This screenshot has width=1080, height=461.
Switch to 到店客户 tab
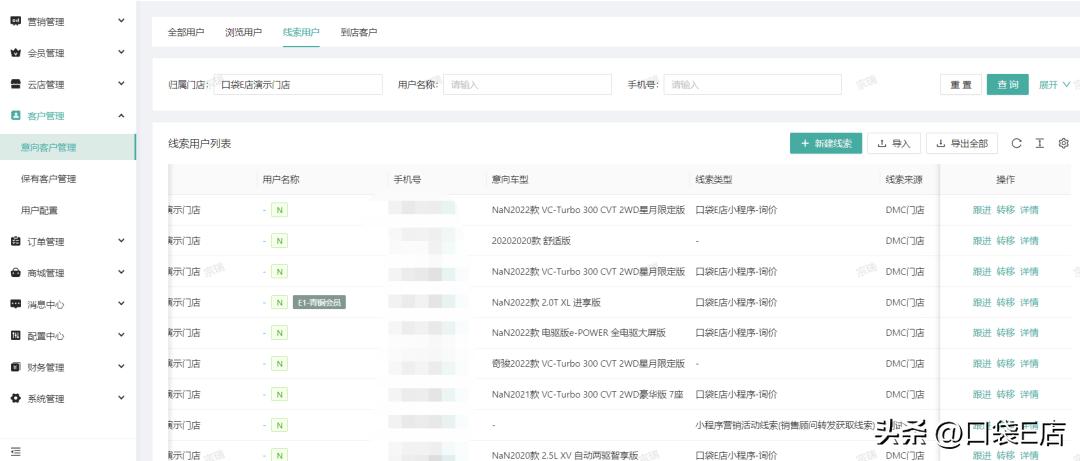point(359,32)
